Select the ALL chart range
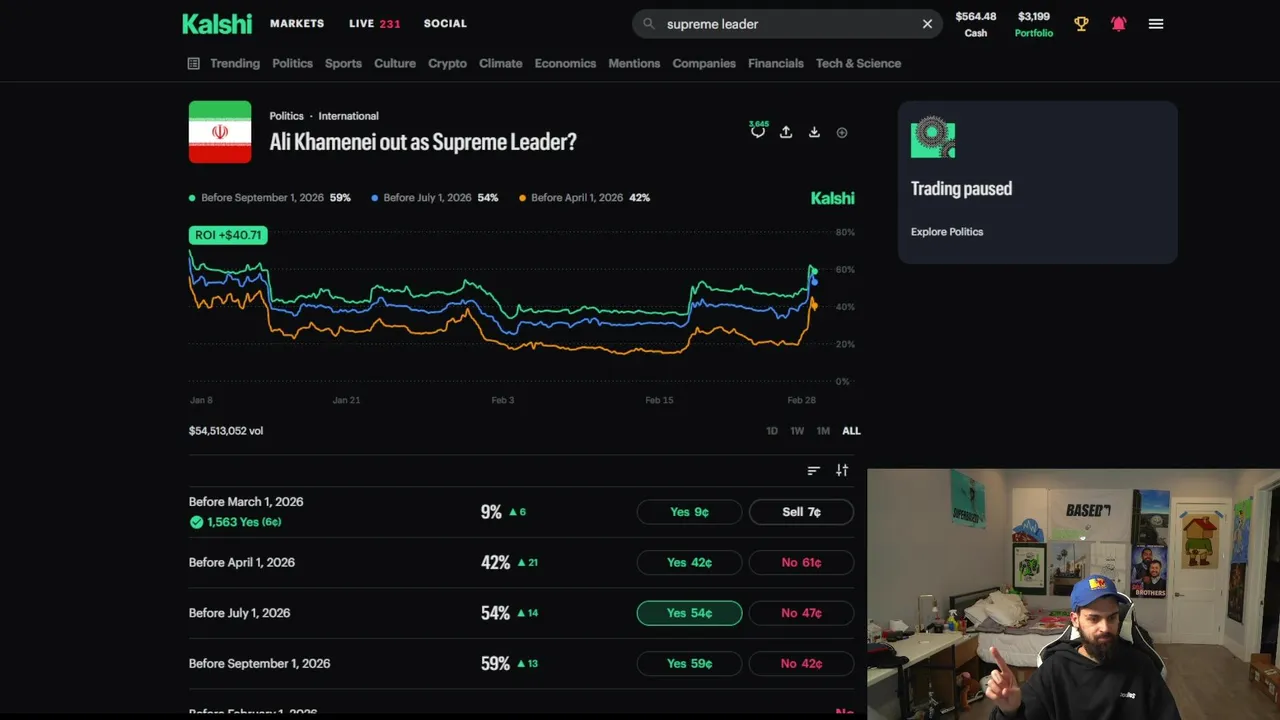Viewport: 1280px width, 720px height. tap(851, 431)
